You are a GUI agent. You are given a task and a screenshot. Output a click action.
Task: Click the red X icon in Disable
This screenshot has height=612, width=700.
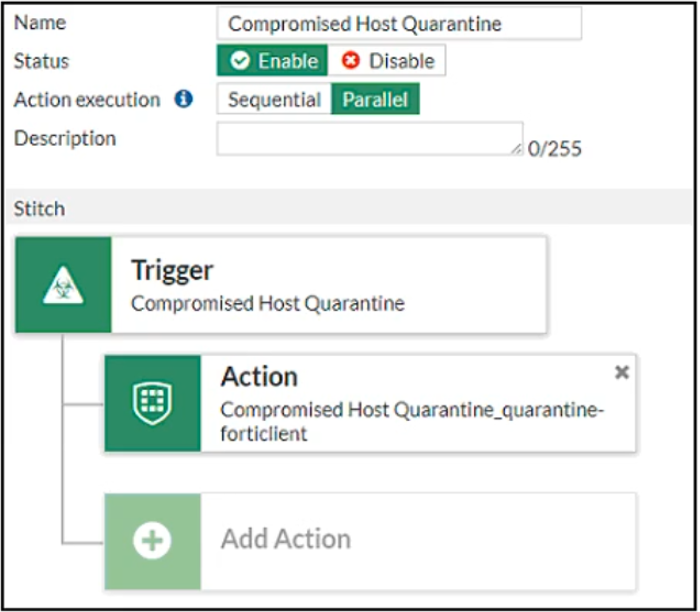tap(350, 61)
